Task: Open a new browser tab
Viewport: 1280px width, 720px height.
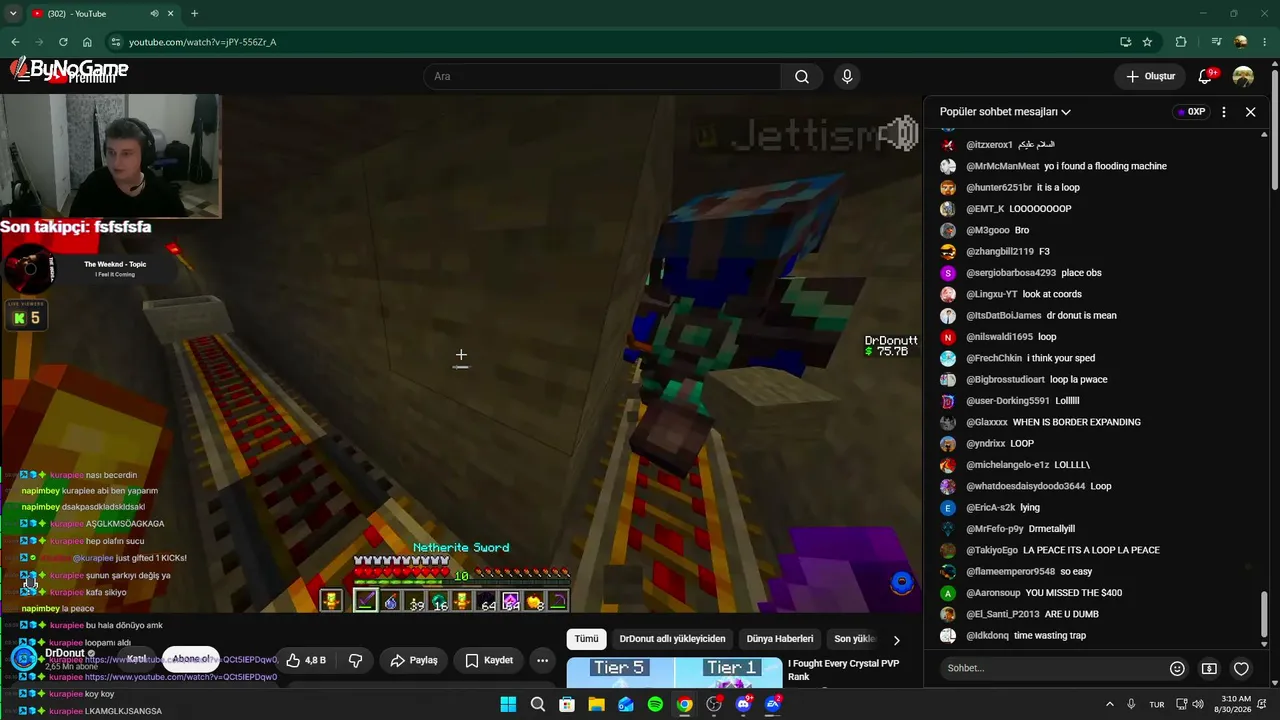Action: [x=194, y=14]
